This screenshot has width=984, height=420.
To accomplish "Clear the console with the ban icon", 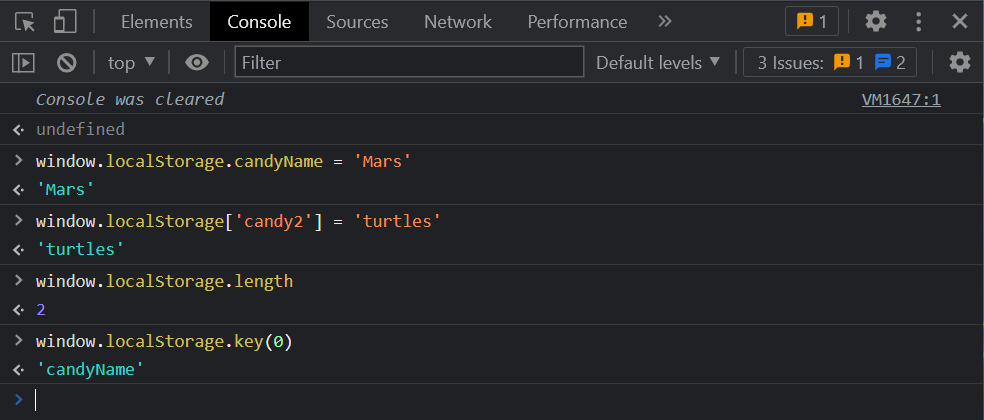I will tap(67, 62).
